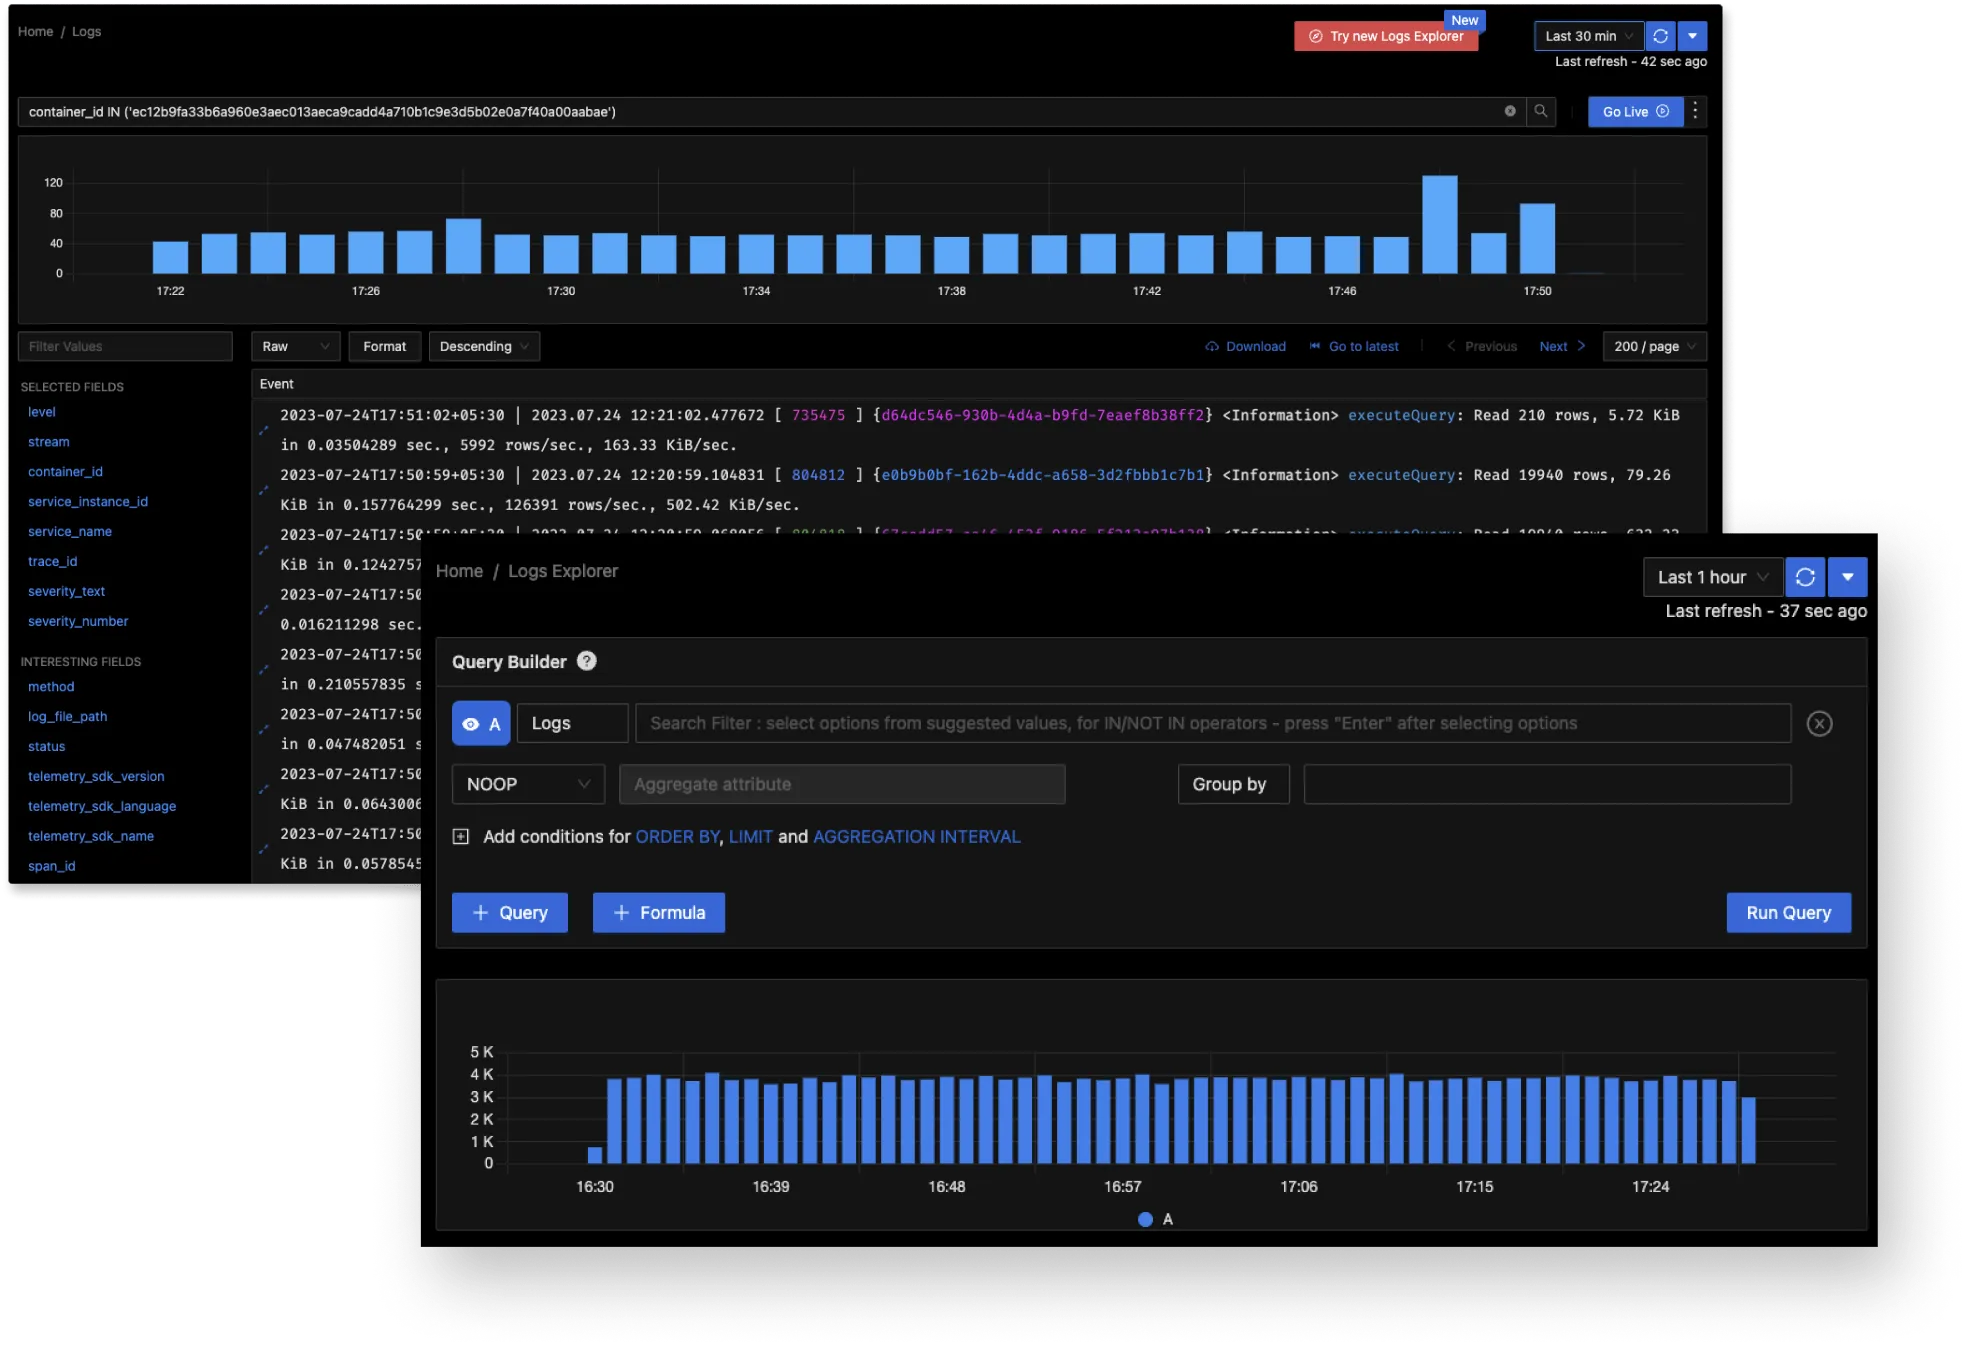Open the Last 30 min time range dropdown
1968x1349 pixels.
(x=1589, y=36)
